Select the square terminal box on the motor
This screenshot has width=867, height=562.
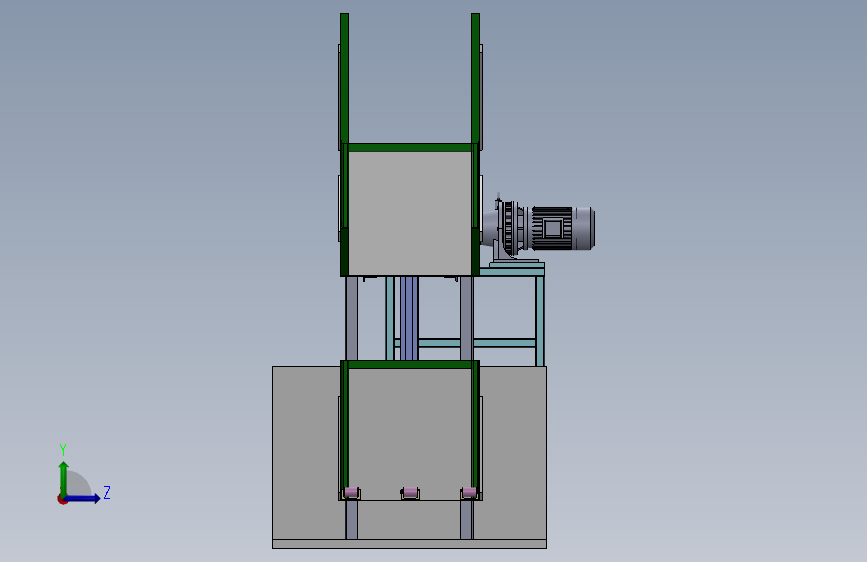point(552,228)
